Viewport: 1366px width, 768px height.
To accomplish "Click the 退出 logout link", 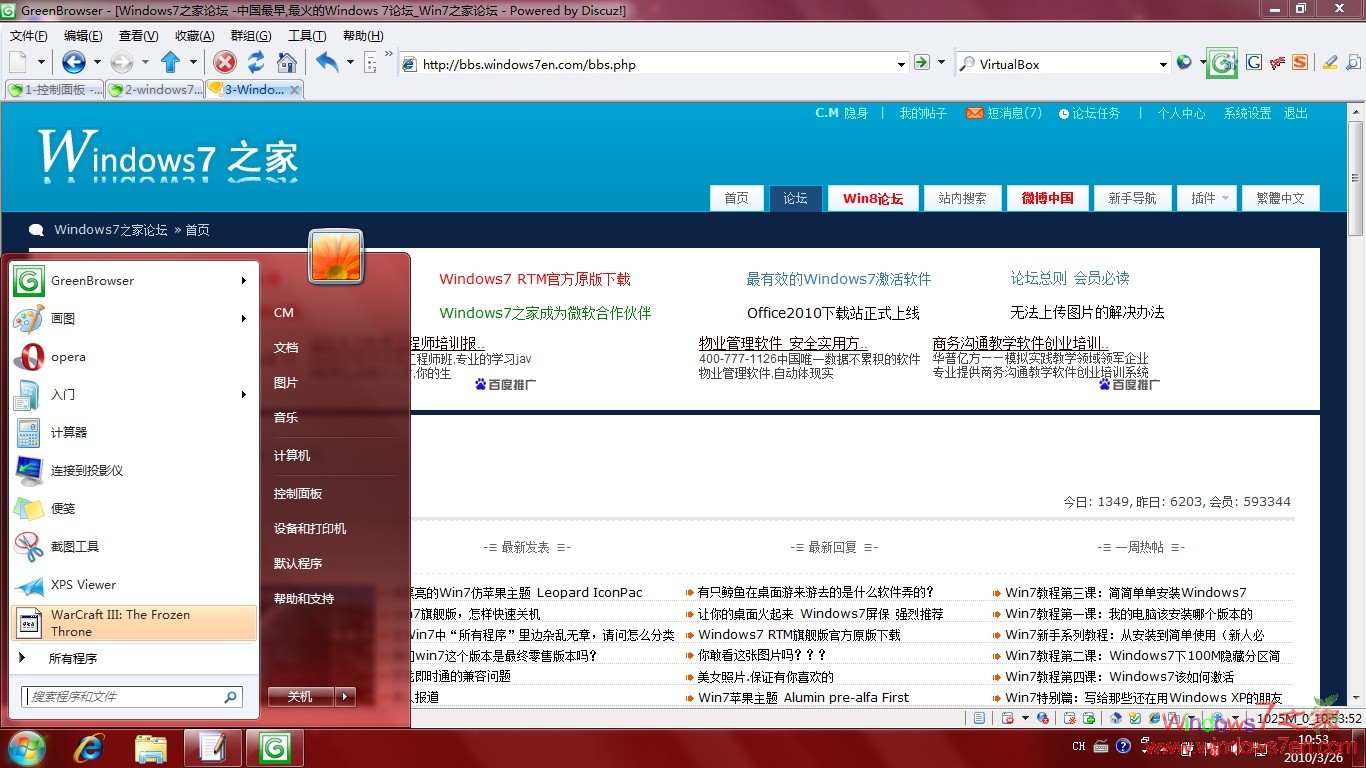I will [1296, 113].
